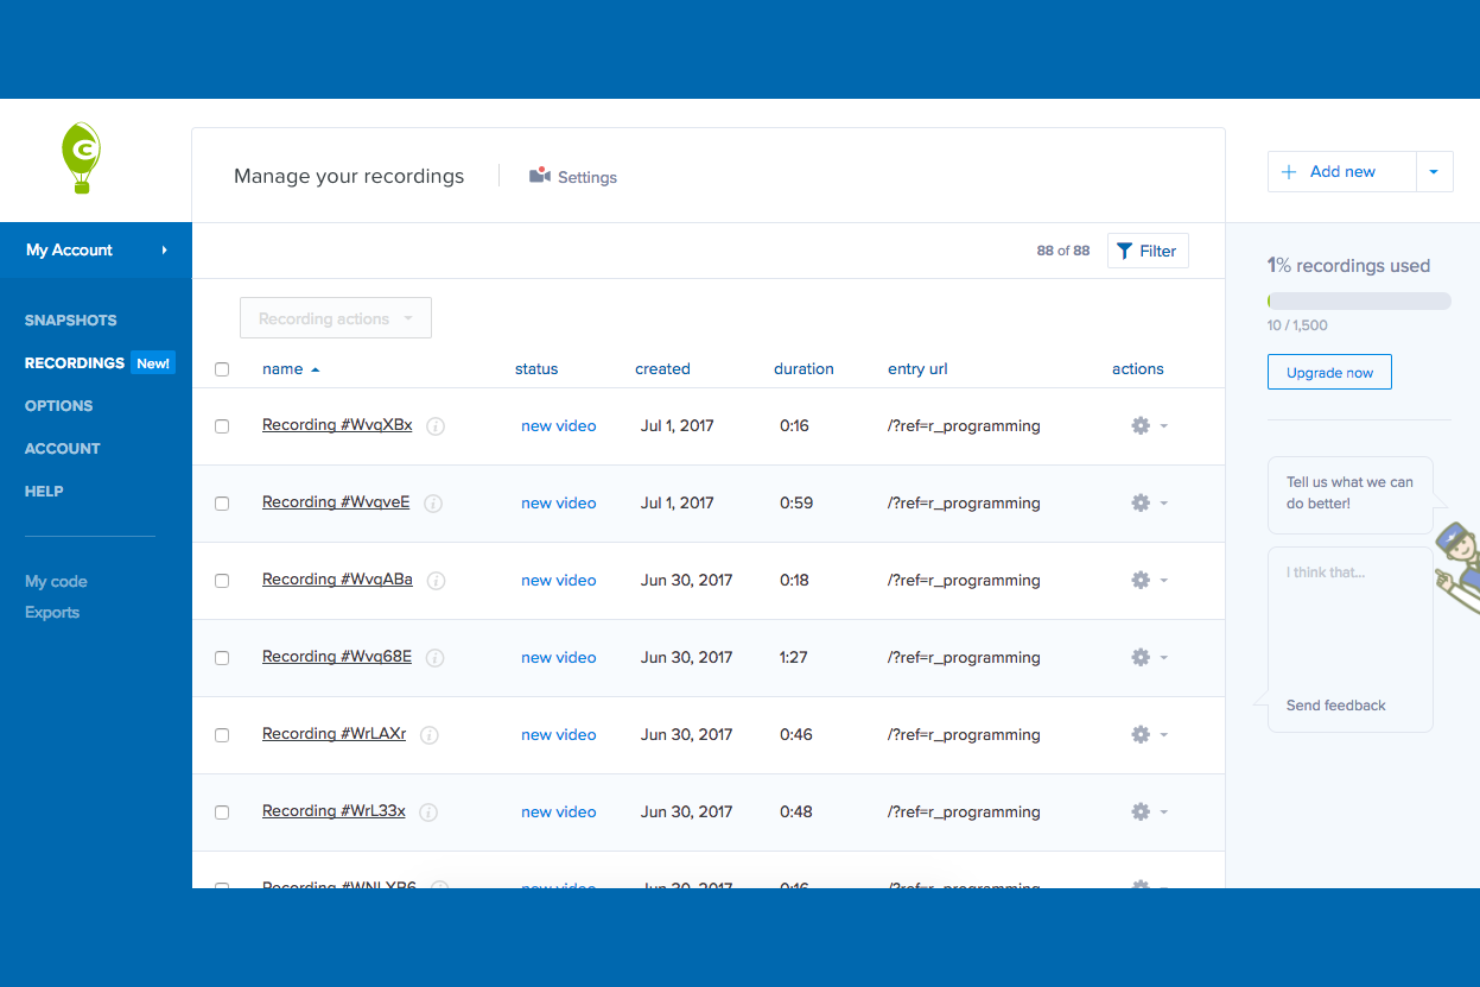Open actions gear for Recording #Wvq68E
The image size is (1480, 987).
[1140, 657]
